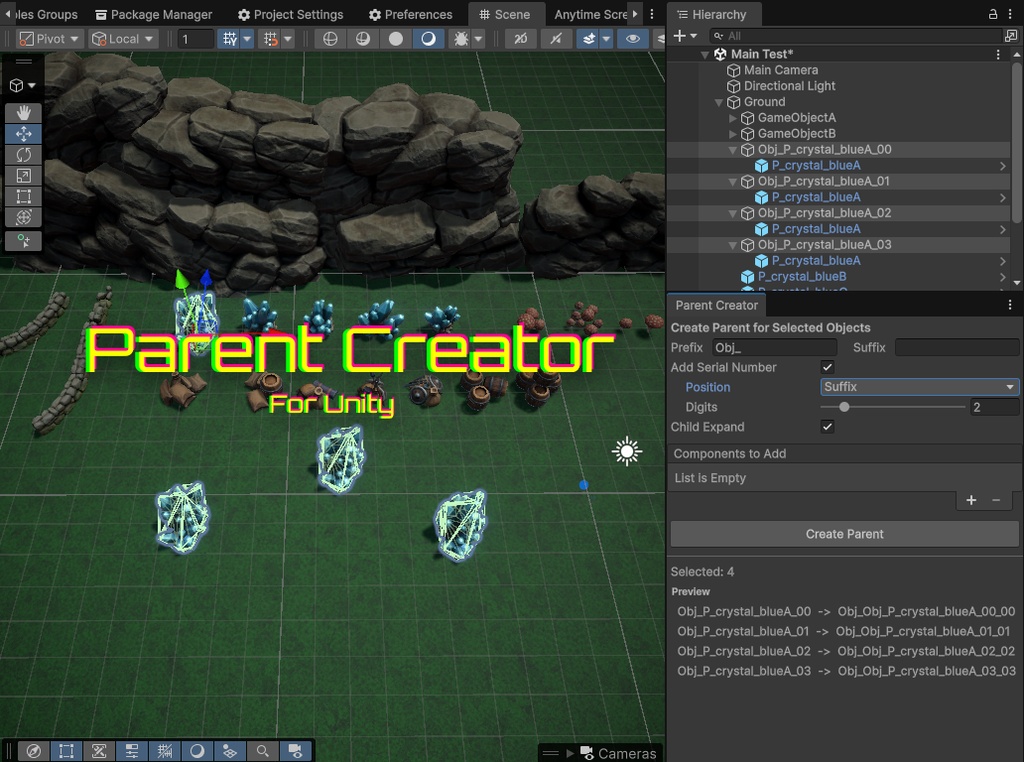
Task: Select the Directional Light sun gizmo
Action: [627, 451]
